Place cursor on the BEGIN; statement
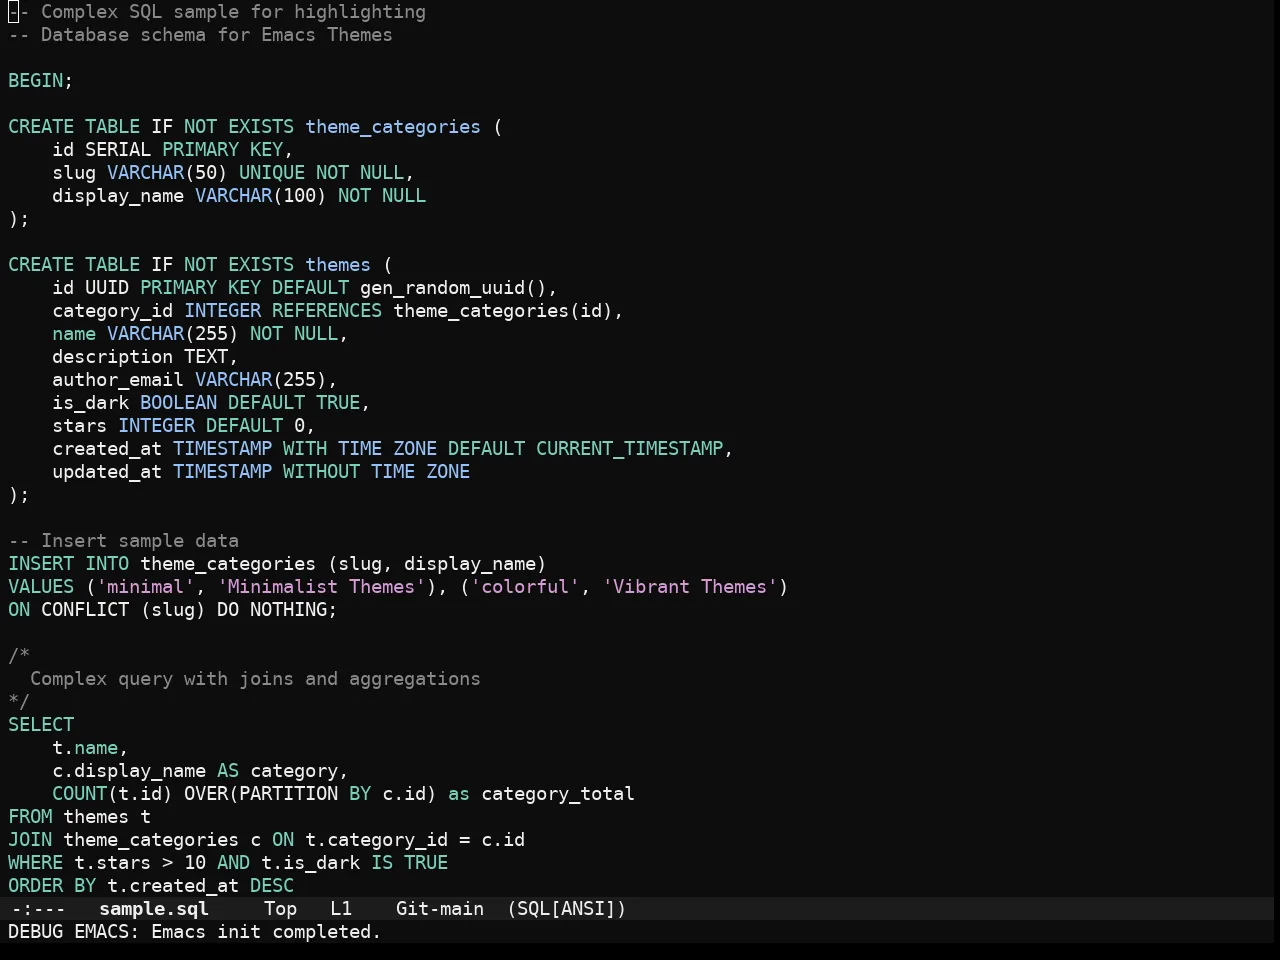The width and height of the screenshot is (1280, 960). click(x=41, y=81)
